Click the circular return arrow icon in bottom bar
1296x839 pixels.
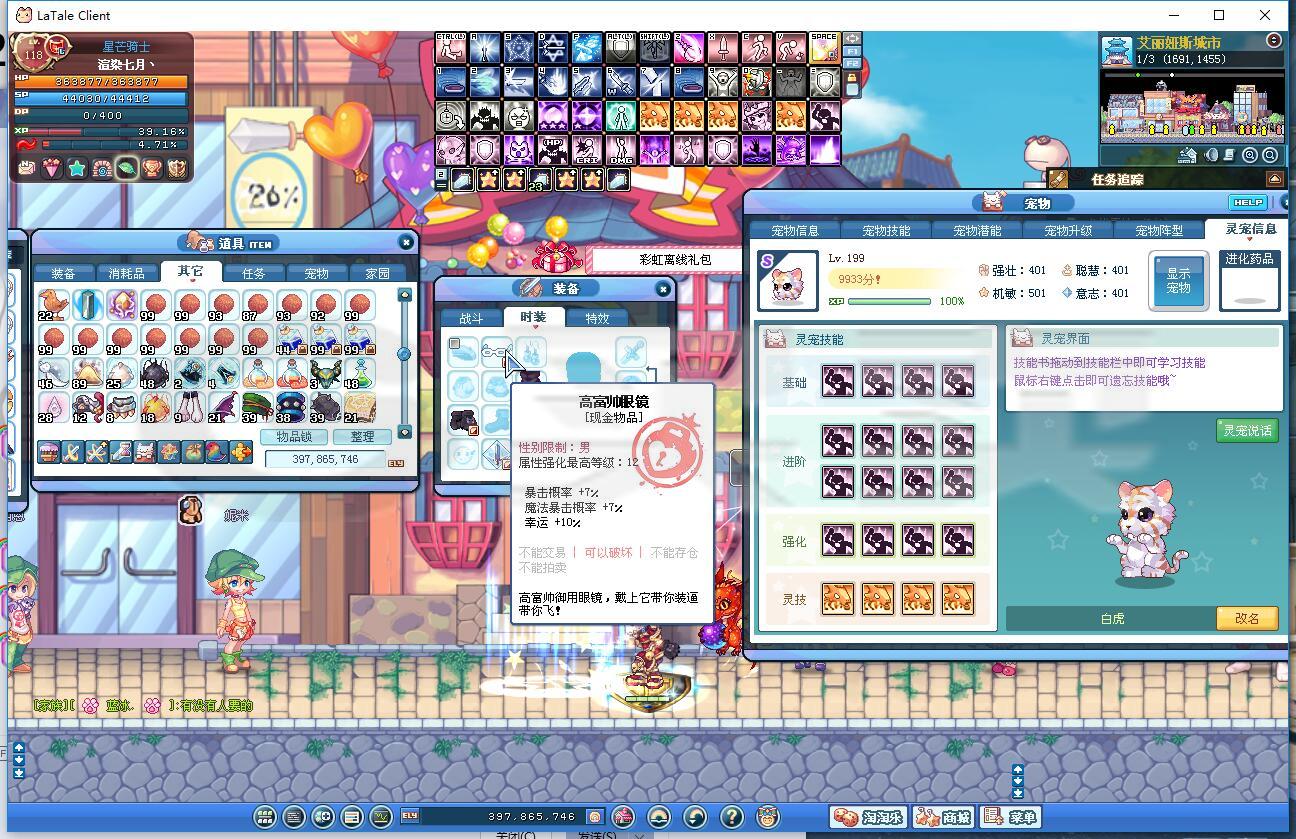695,817
